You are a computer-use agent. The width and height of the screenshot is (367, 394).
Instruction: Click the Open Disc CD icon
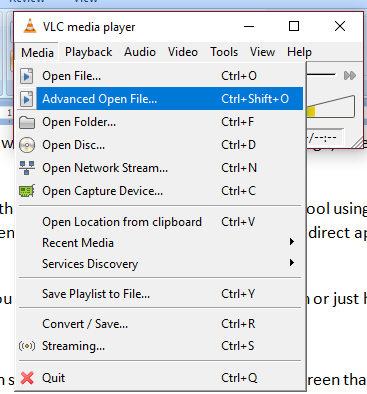click(x=27, y=145)
